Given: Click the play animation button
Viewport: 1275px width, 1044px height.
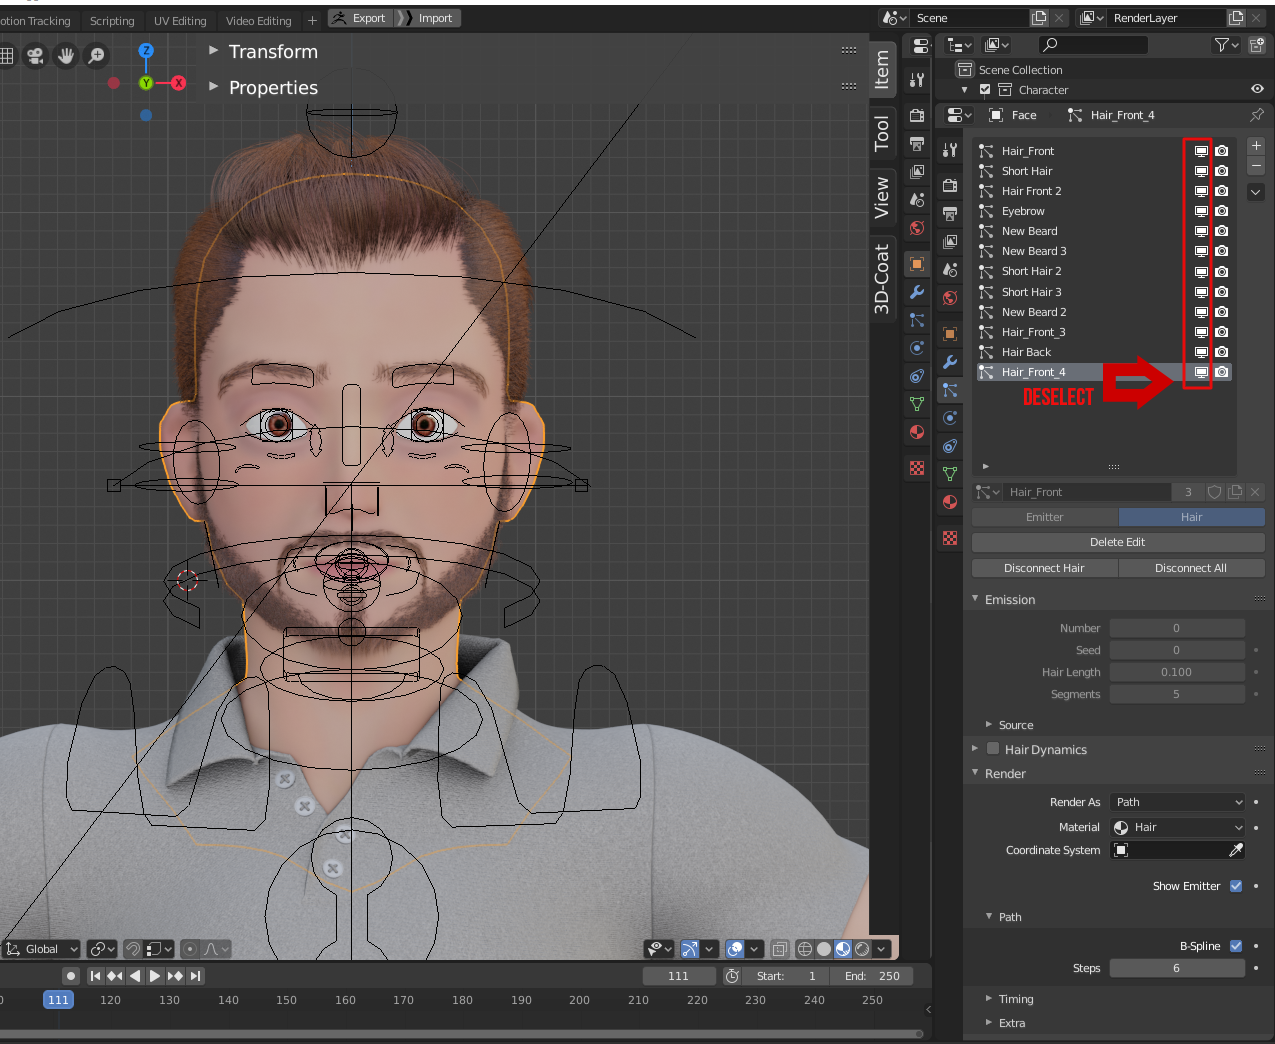Looking at the screenshot, I should coord(155,976).
